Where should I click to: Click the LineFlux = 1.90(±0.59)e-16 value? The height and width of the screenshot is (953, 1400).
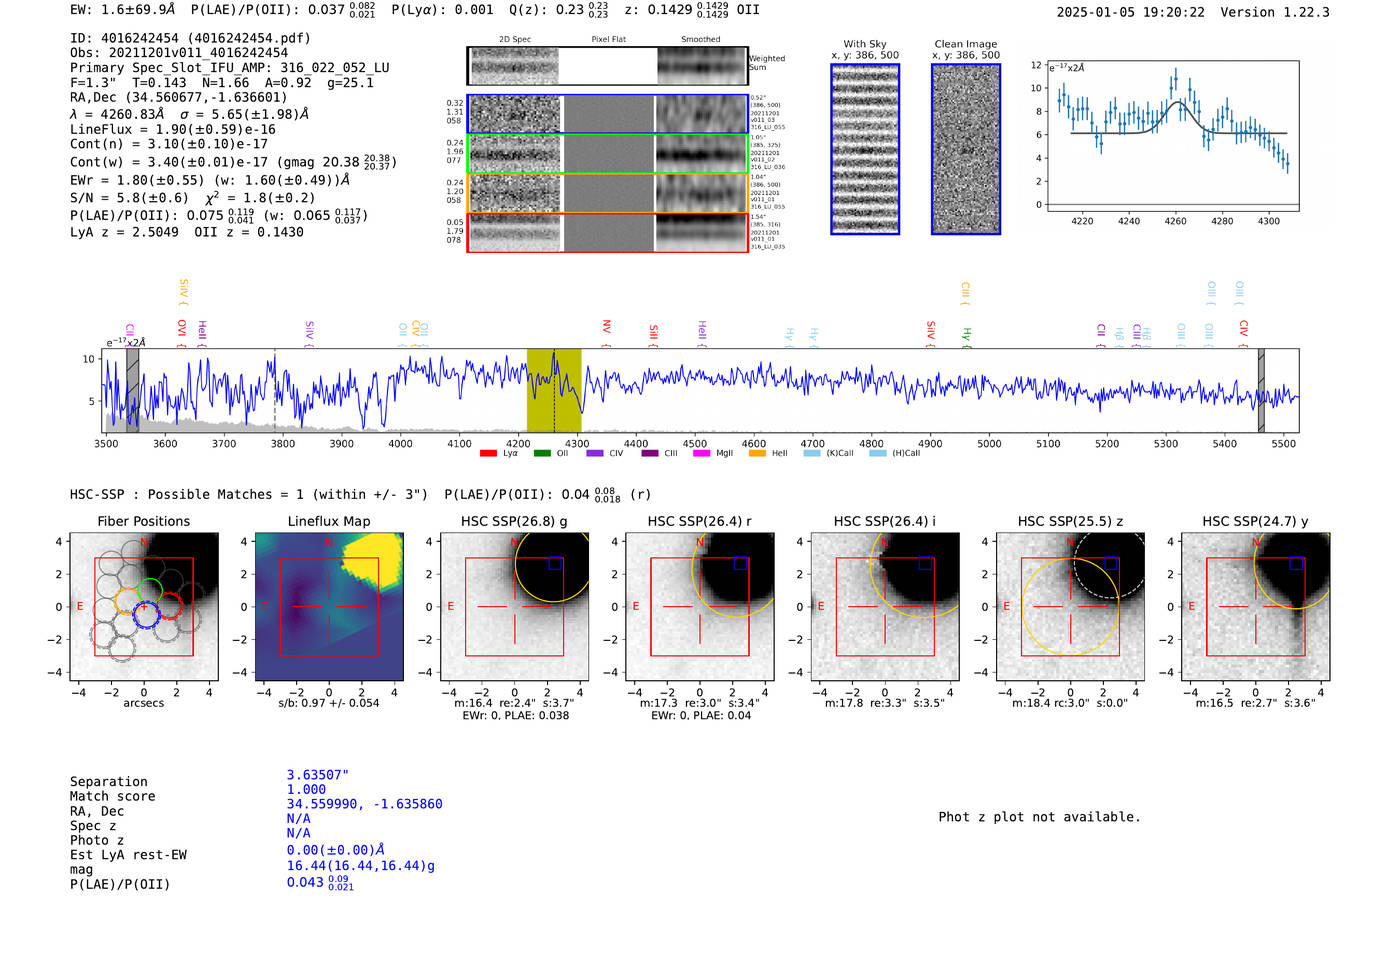173,129
